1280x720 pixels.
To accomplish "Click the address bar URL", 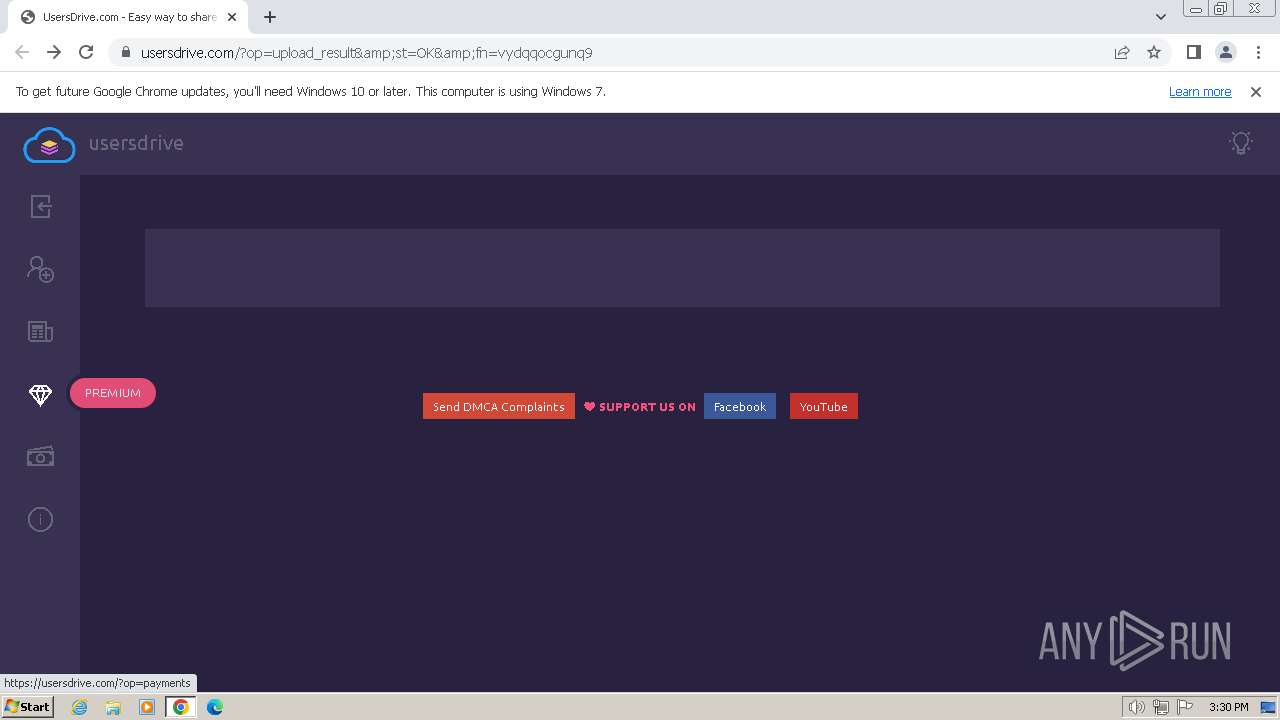I will (366, 53).
